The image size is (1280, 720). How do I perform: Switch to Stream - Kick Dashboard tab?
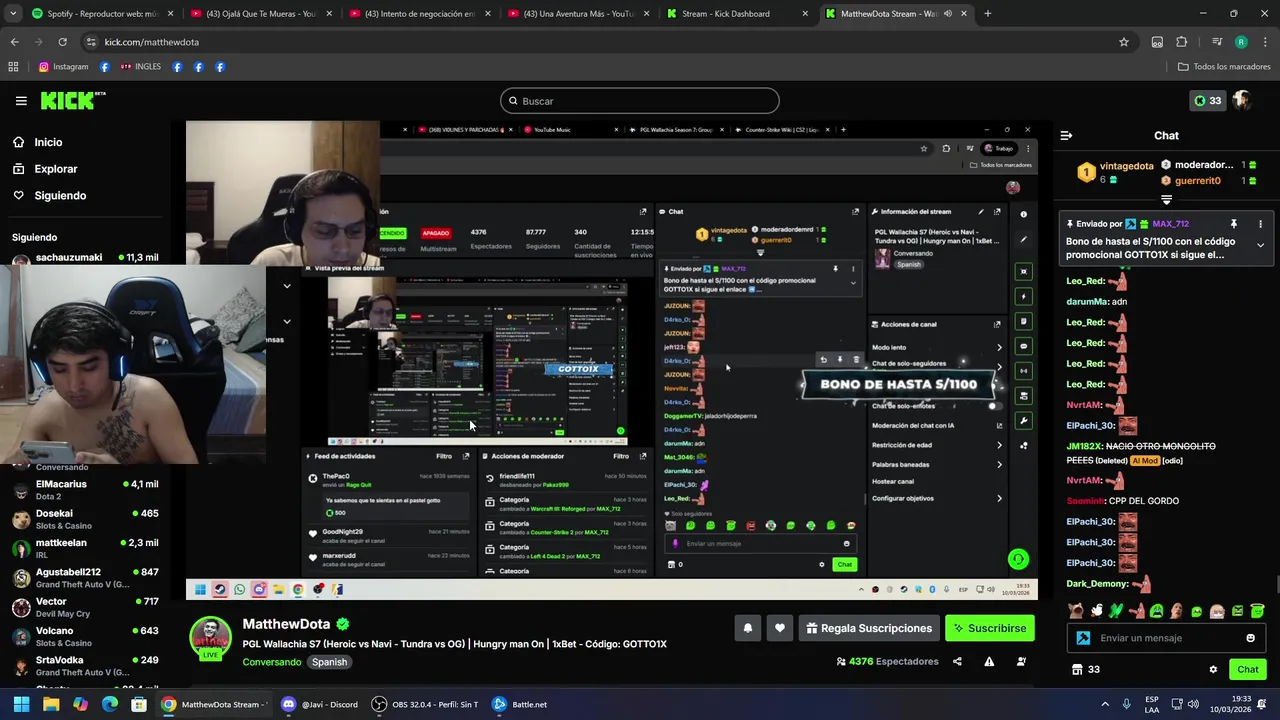pyautogui.click(x=738, y=14)
